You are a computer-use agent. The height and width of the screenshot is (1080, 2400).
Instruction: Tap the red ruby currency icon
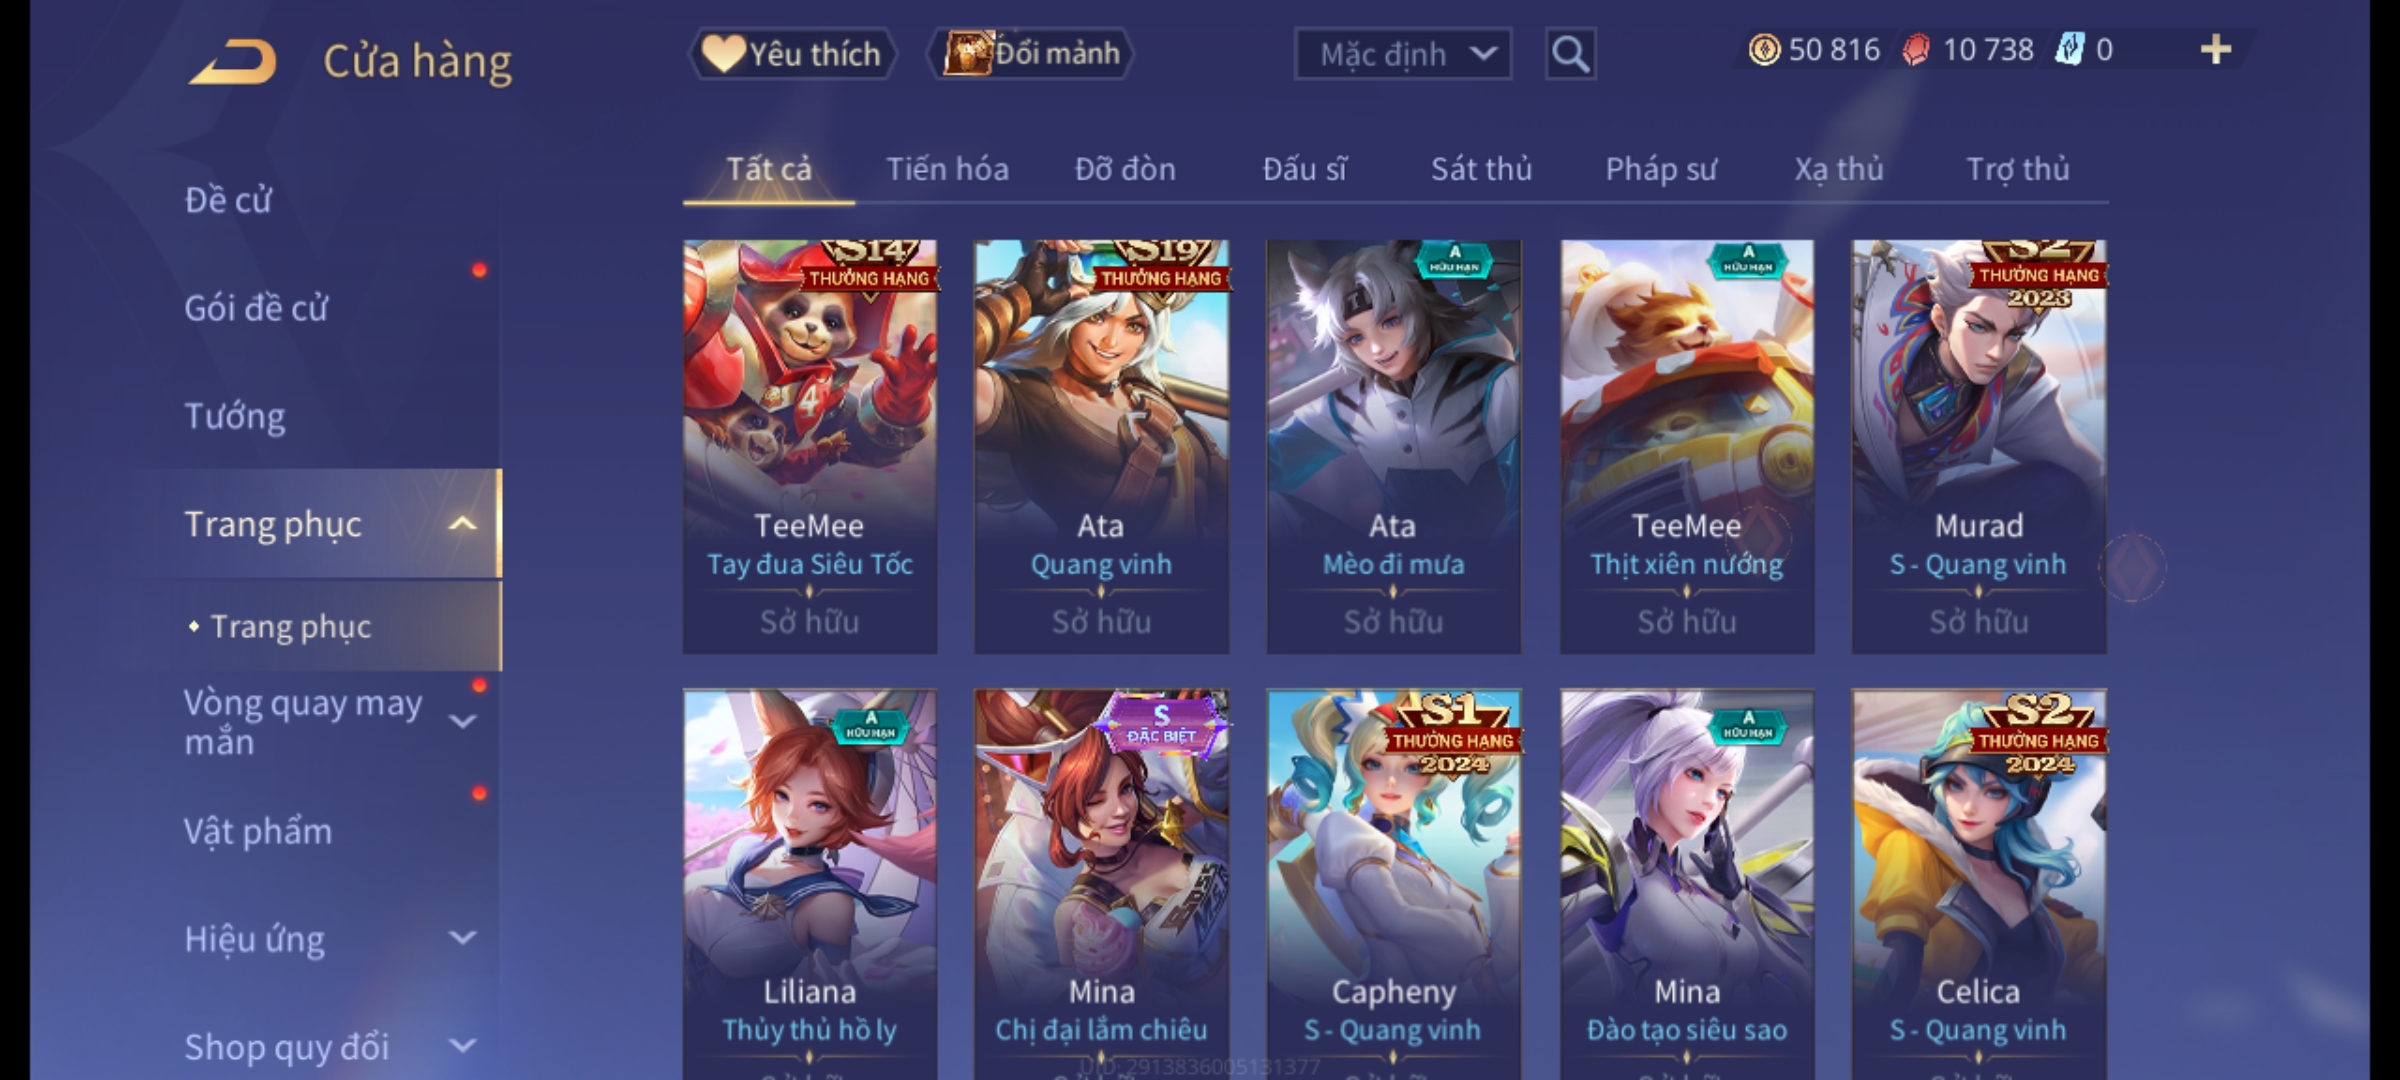tap(1916, 50)
